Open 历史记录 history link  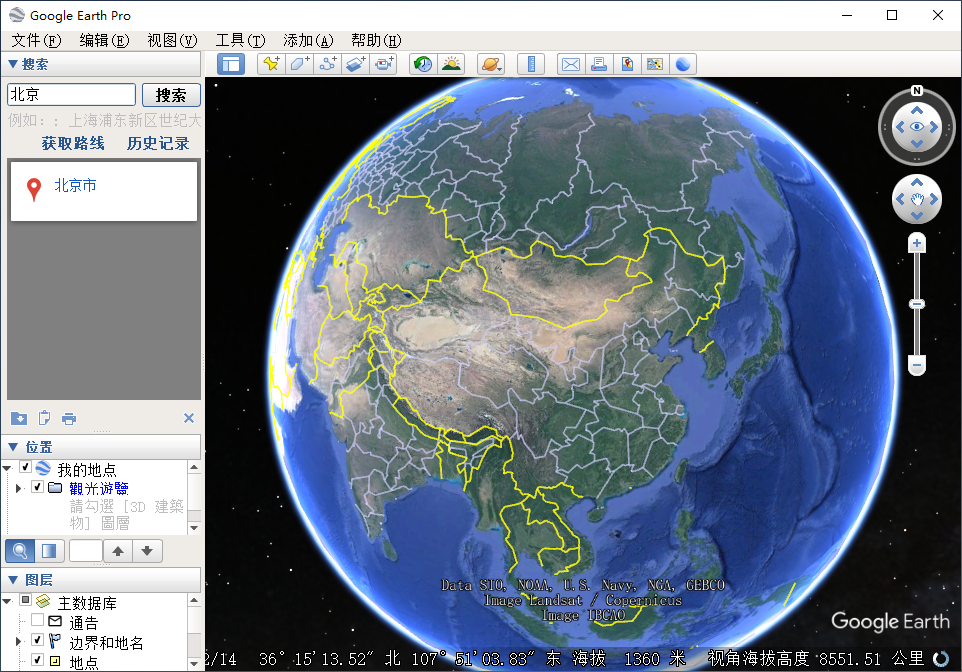158,144
